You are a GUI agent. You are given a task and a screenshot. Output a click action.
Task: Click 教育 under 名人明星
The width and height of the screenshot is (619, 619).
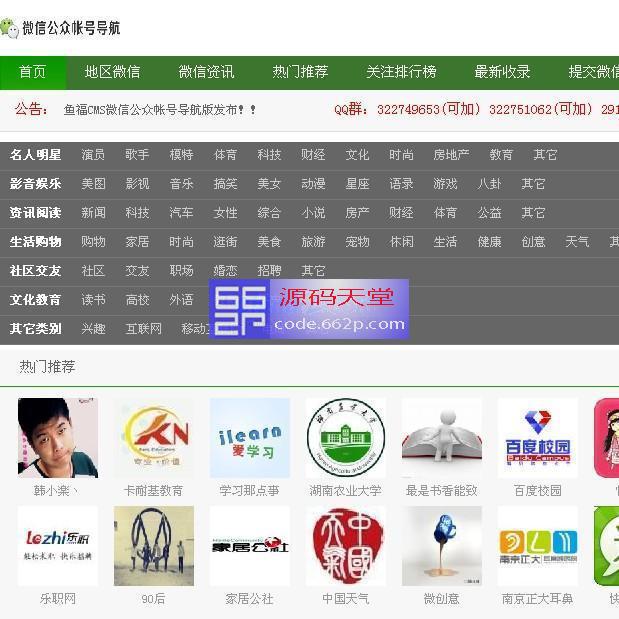tap(501, 155)
